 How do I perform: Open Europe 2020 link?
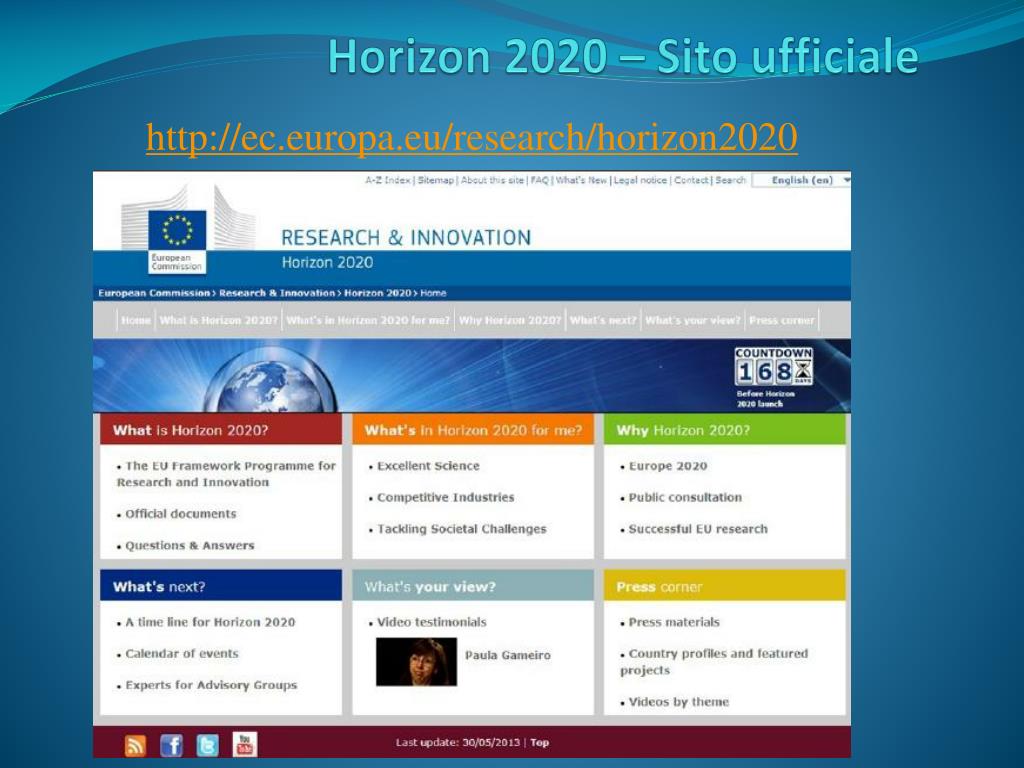pos(667,466)
